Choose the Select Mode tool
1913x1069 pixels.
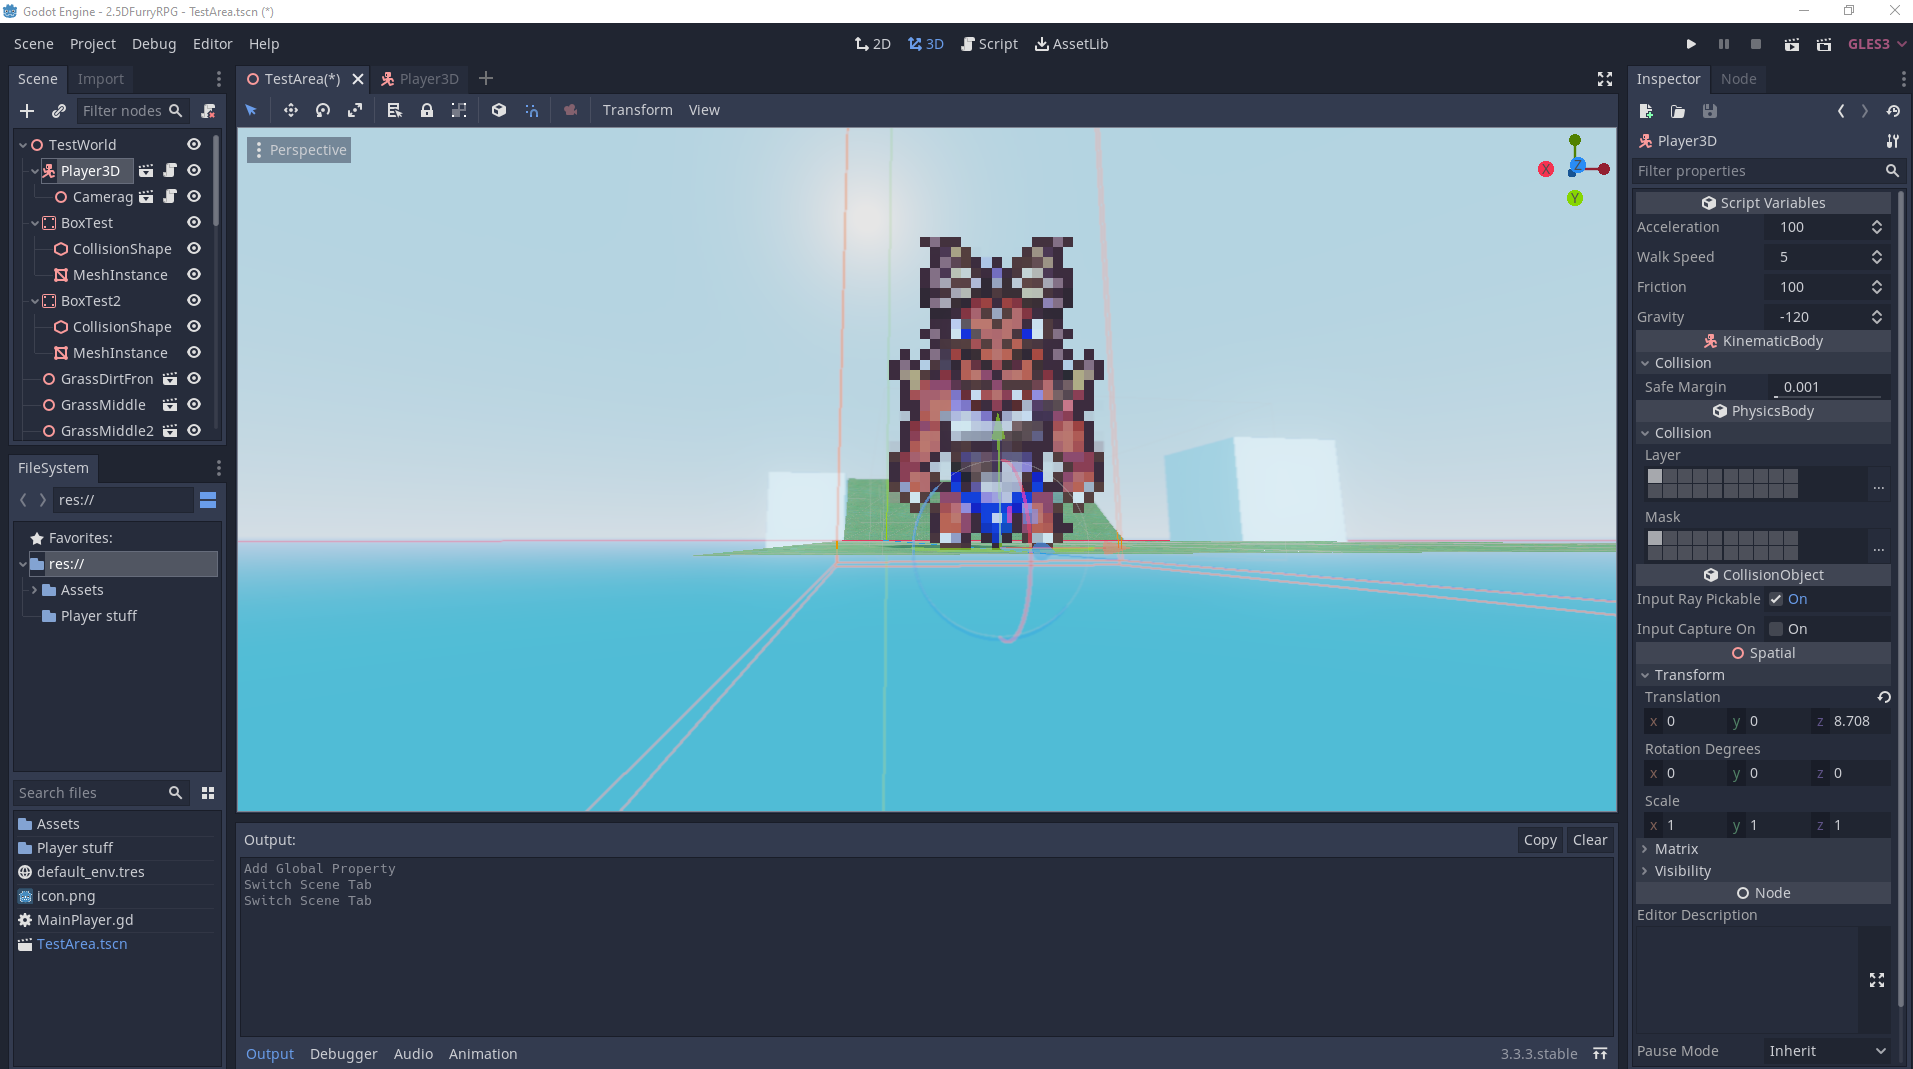(251, 110)
